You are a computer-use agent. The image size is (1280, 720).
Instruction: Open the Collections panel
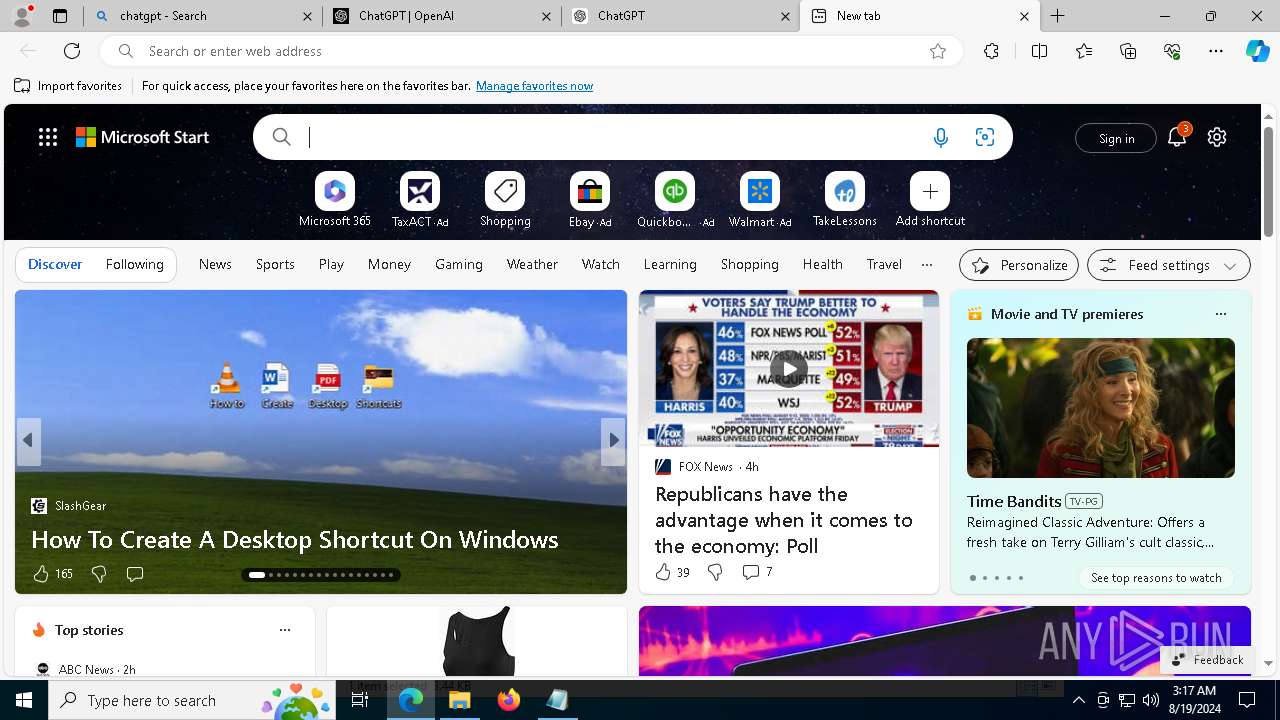(1128, 51)
